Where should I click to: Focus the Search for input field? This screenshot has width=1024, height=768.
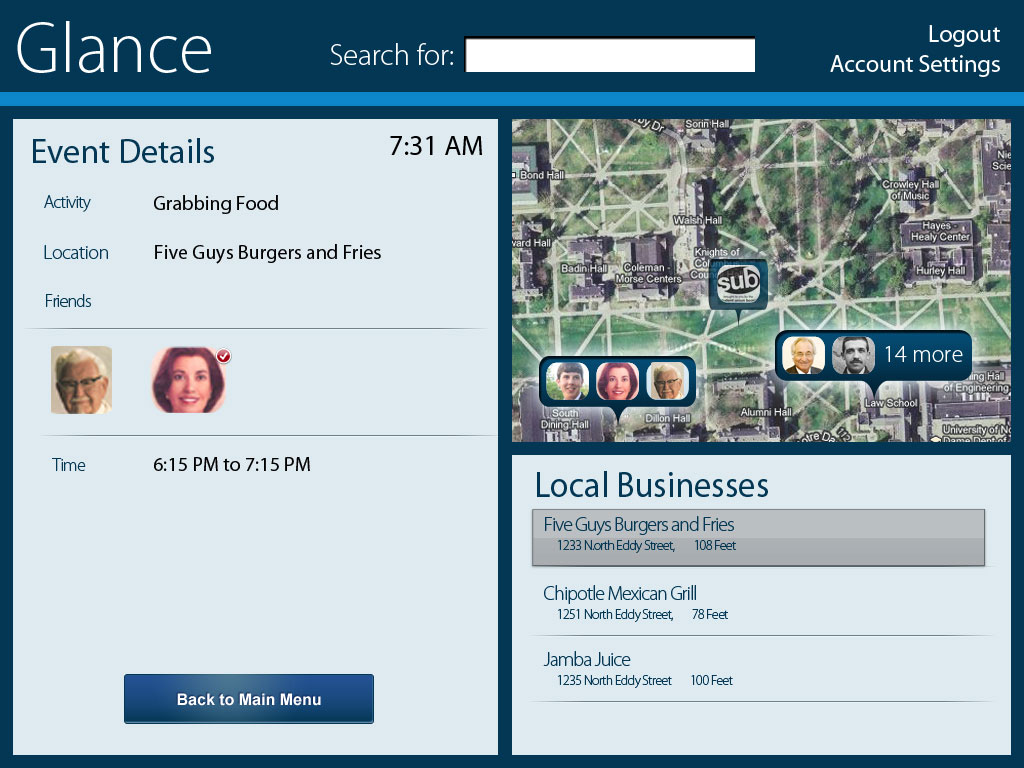(x=609, y=55)
